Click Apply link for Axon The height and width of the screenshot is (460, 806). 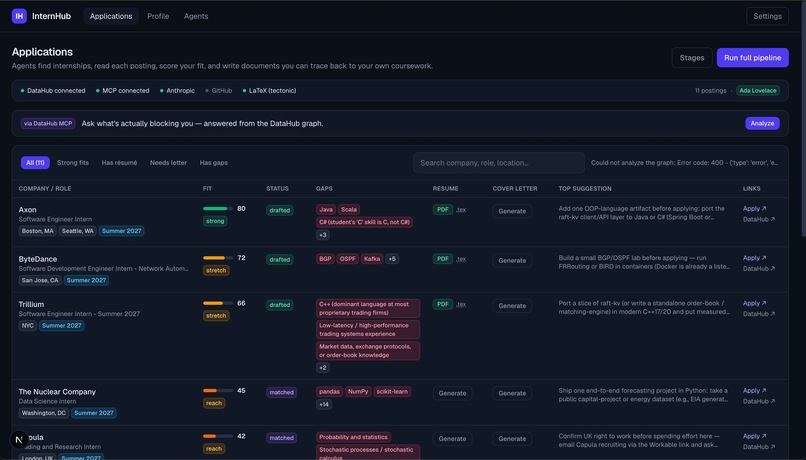754,208
